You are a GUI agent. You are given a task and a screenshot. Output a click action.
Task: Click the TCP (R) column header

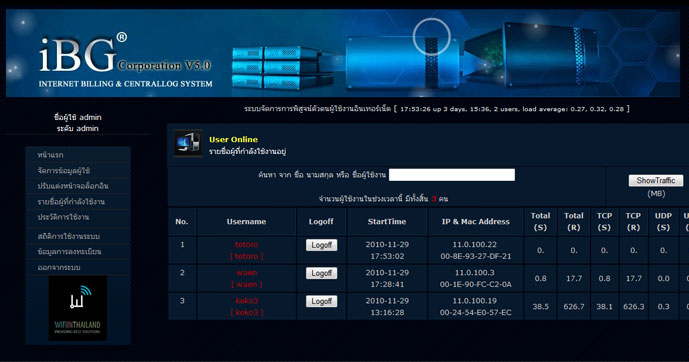click(633, 222)
